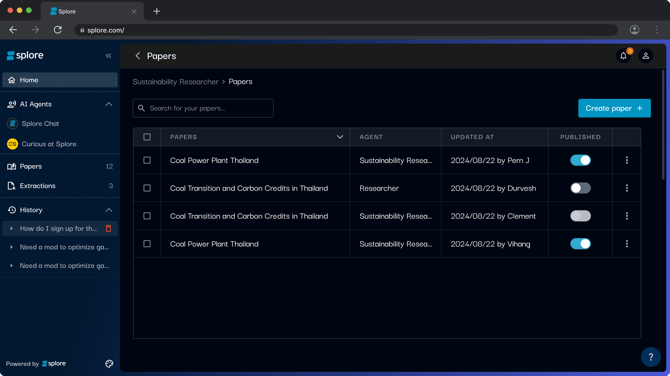
Task: Click the splore logo in the sidebar
Action: 25,56
